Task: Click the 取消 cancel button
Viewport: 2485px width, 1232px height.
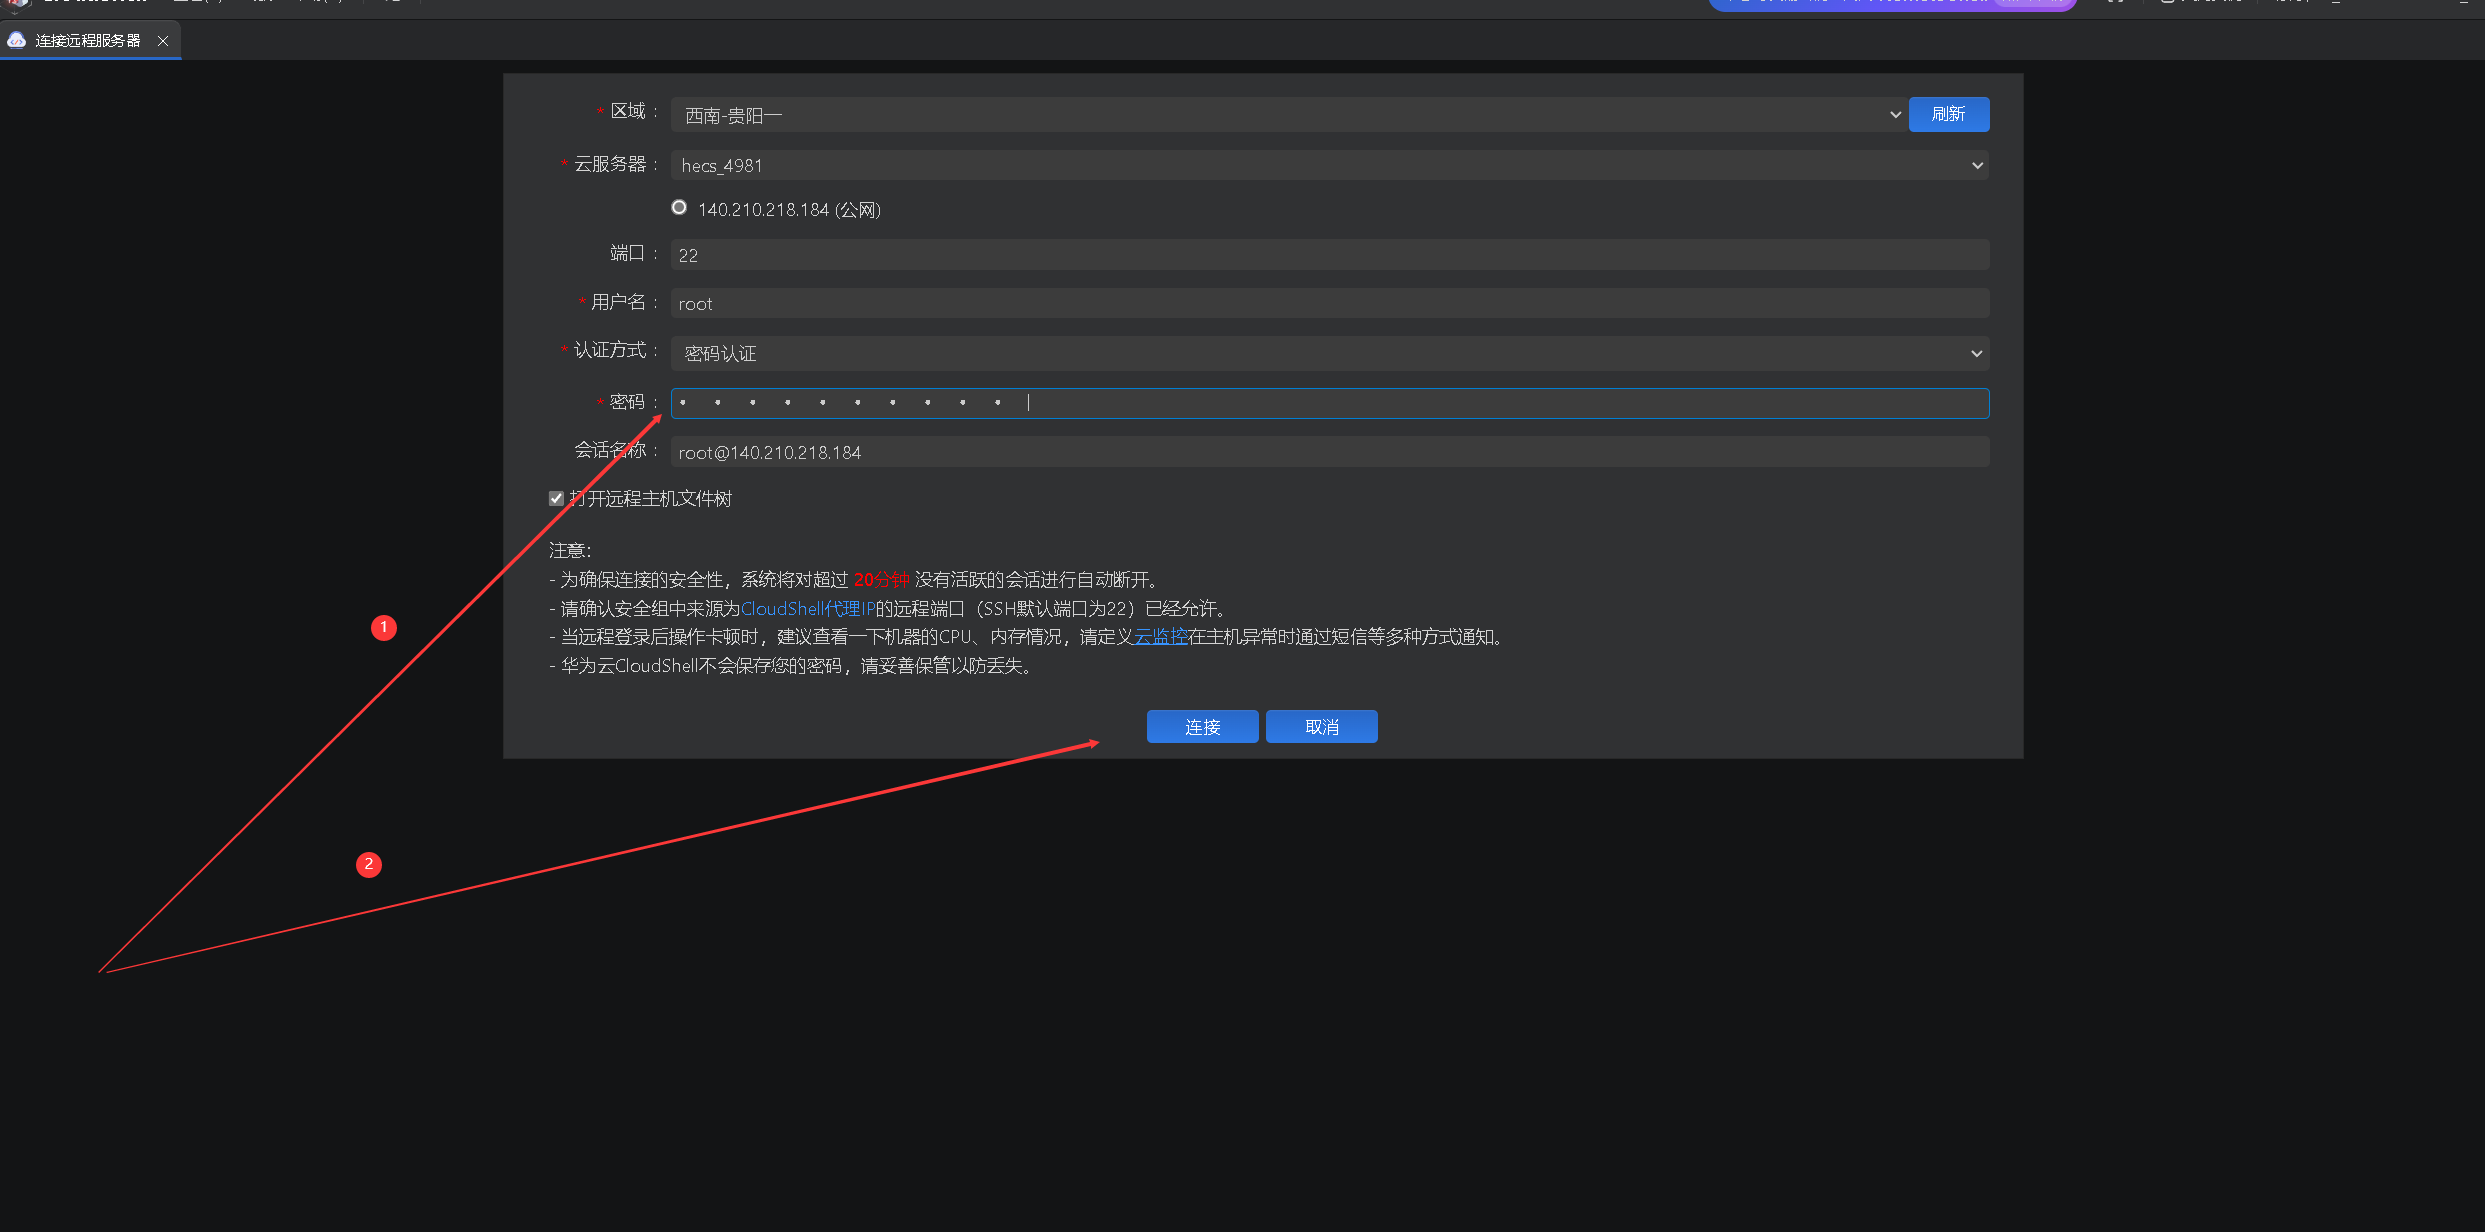Action: click(x=1321, y=727)
